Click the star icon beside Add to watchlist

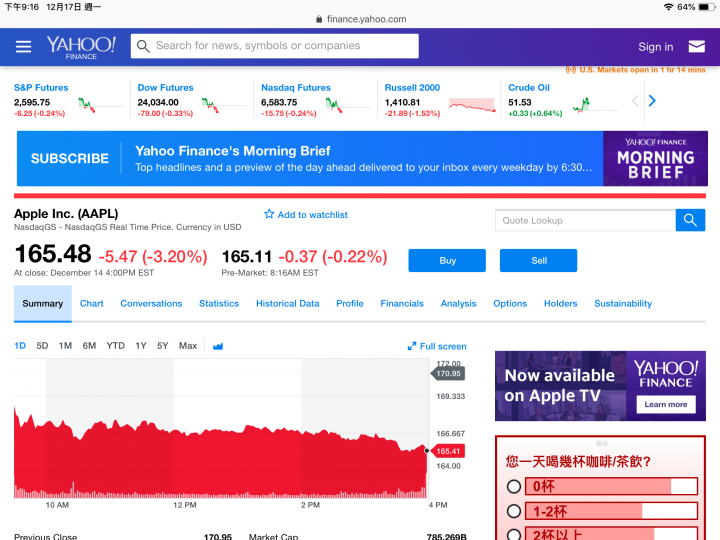(269, 214)
